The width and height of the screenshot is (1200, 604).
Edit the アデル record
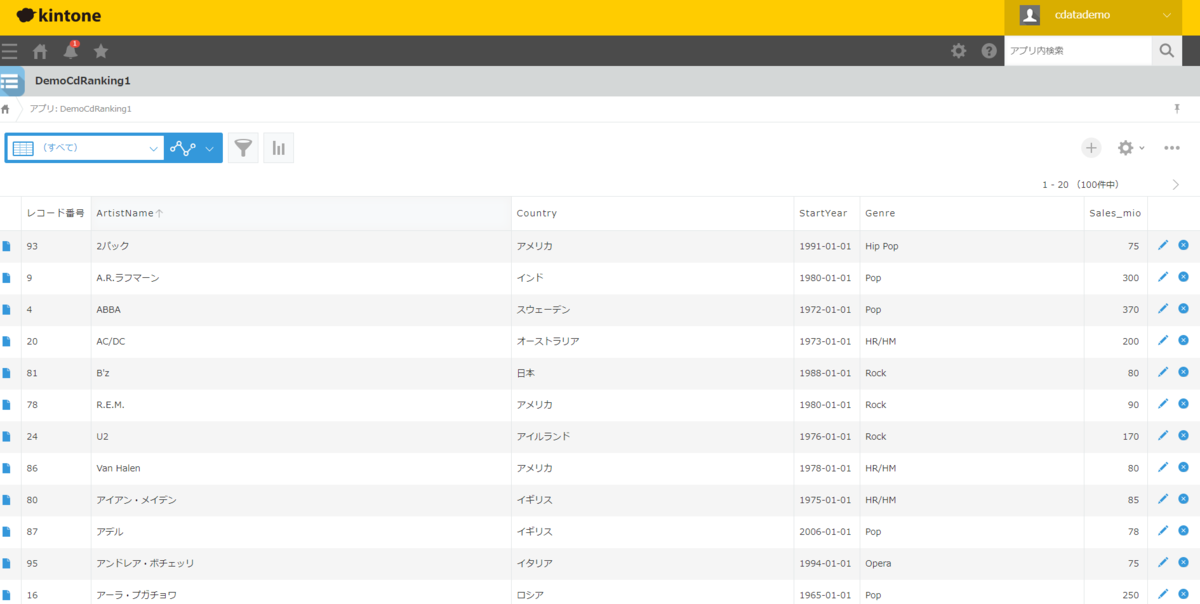(1162, 531)
